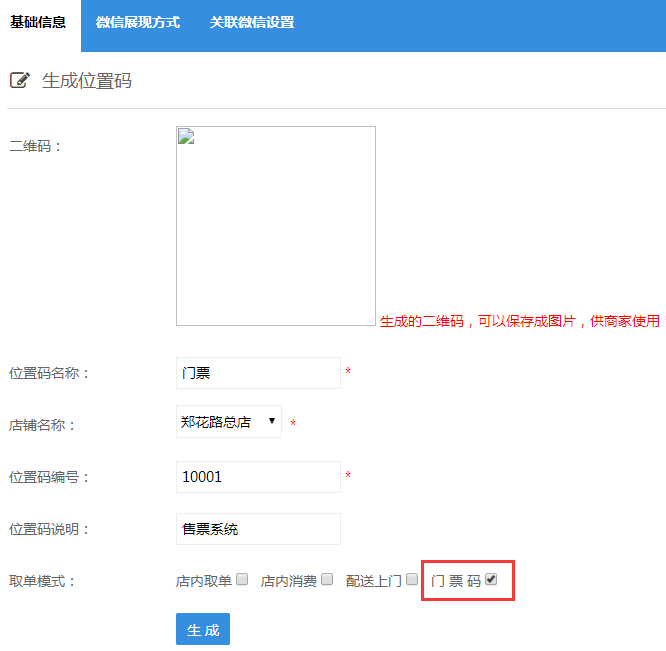Enable the 店内取单 checkbox

click(242, 579)
